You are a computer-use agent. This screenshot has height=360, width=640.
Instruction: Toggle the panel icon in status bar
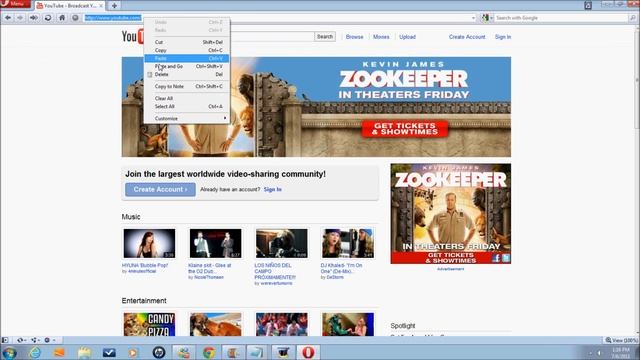[5, 340]
